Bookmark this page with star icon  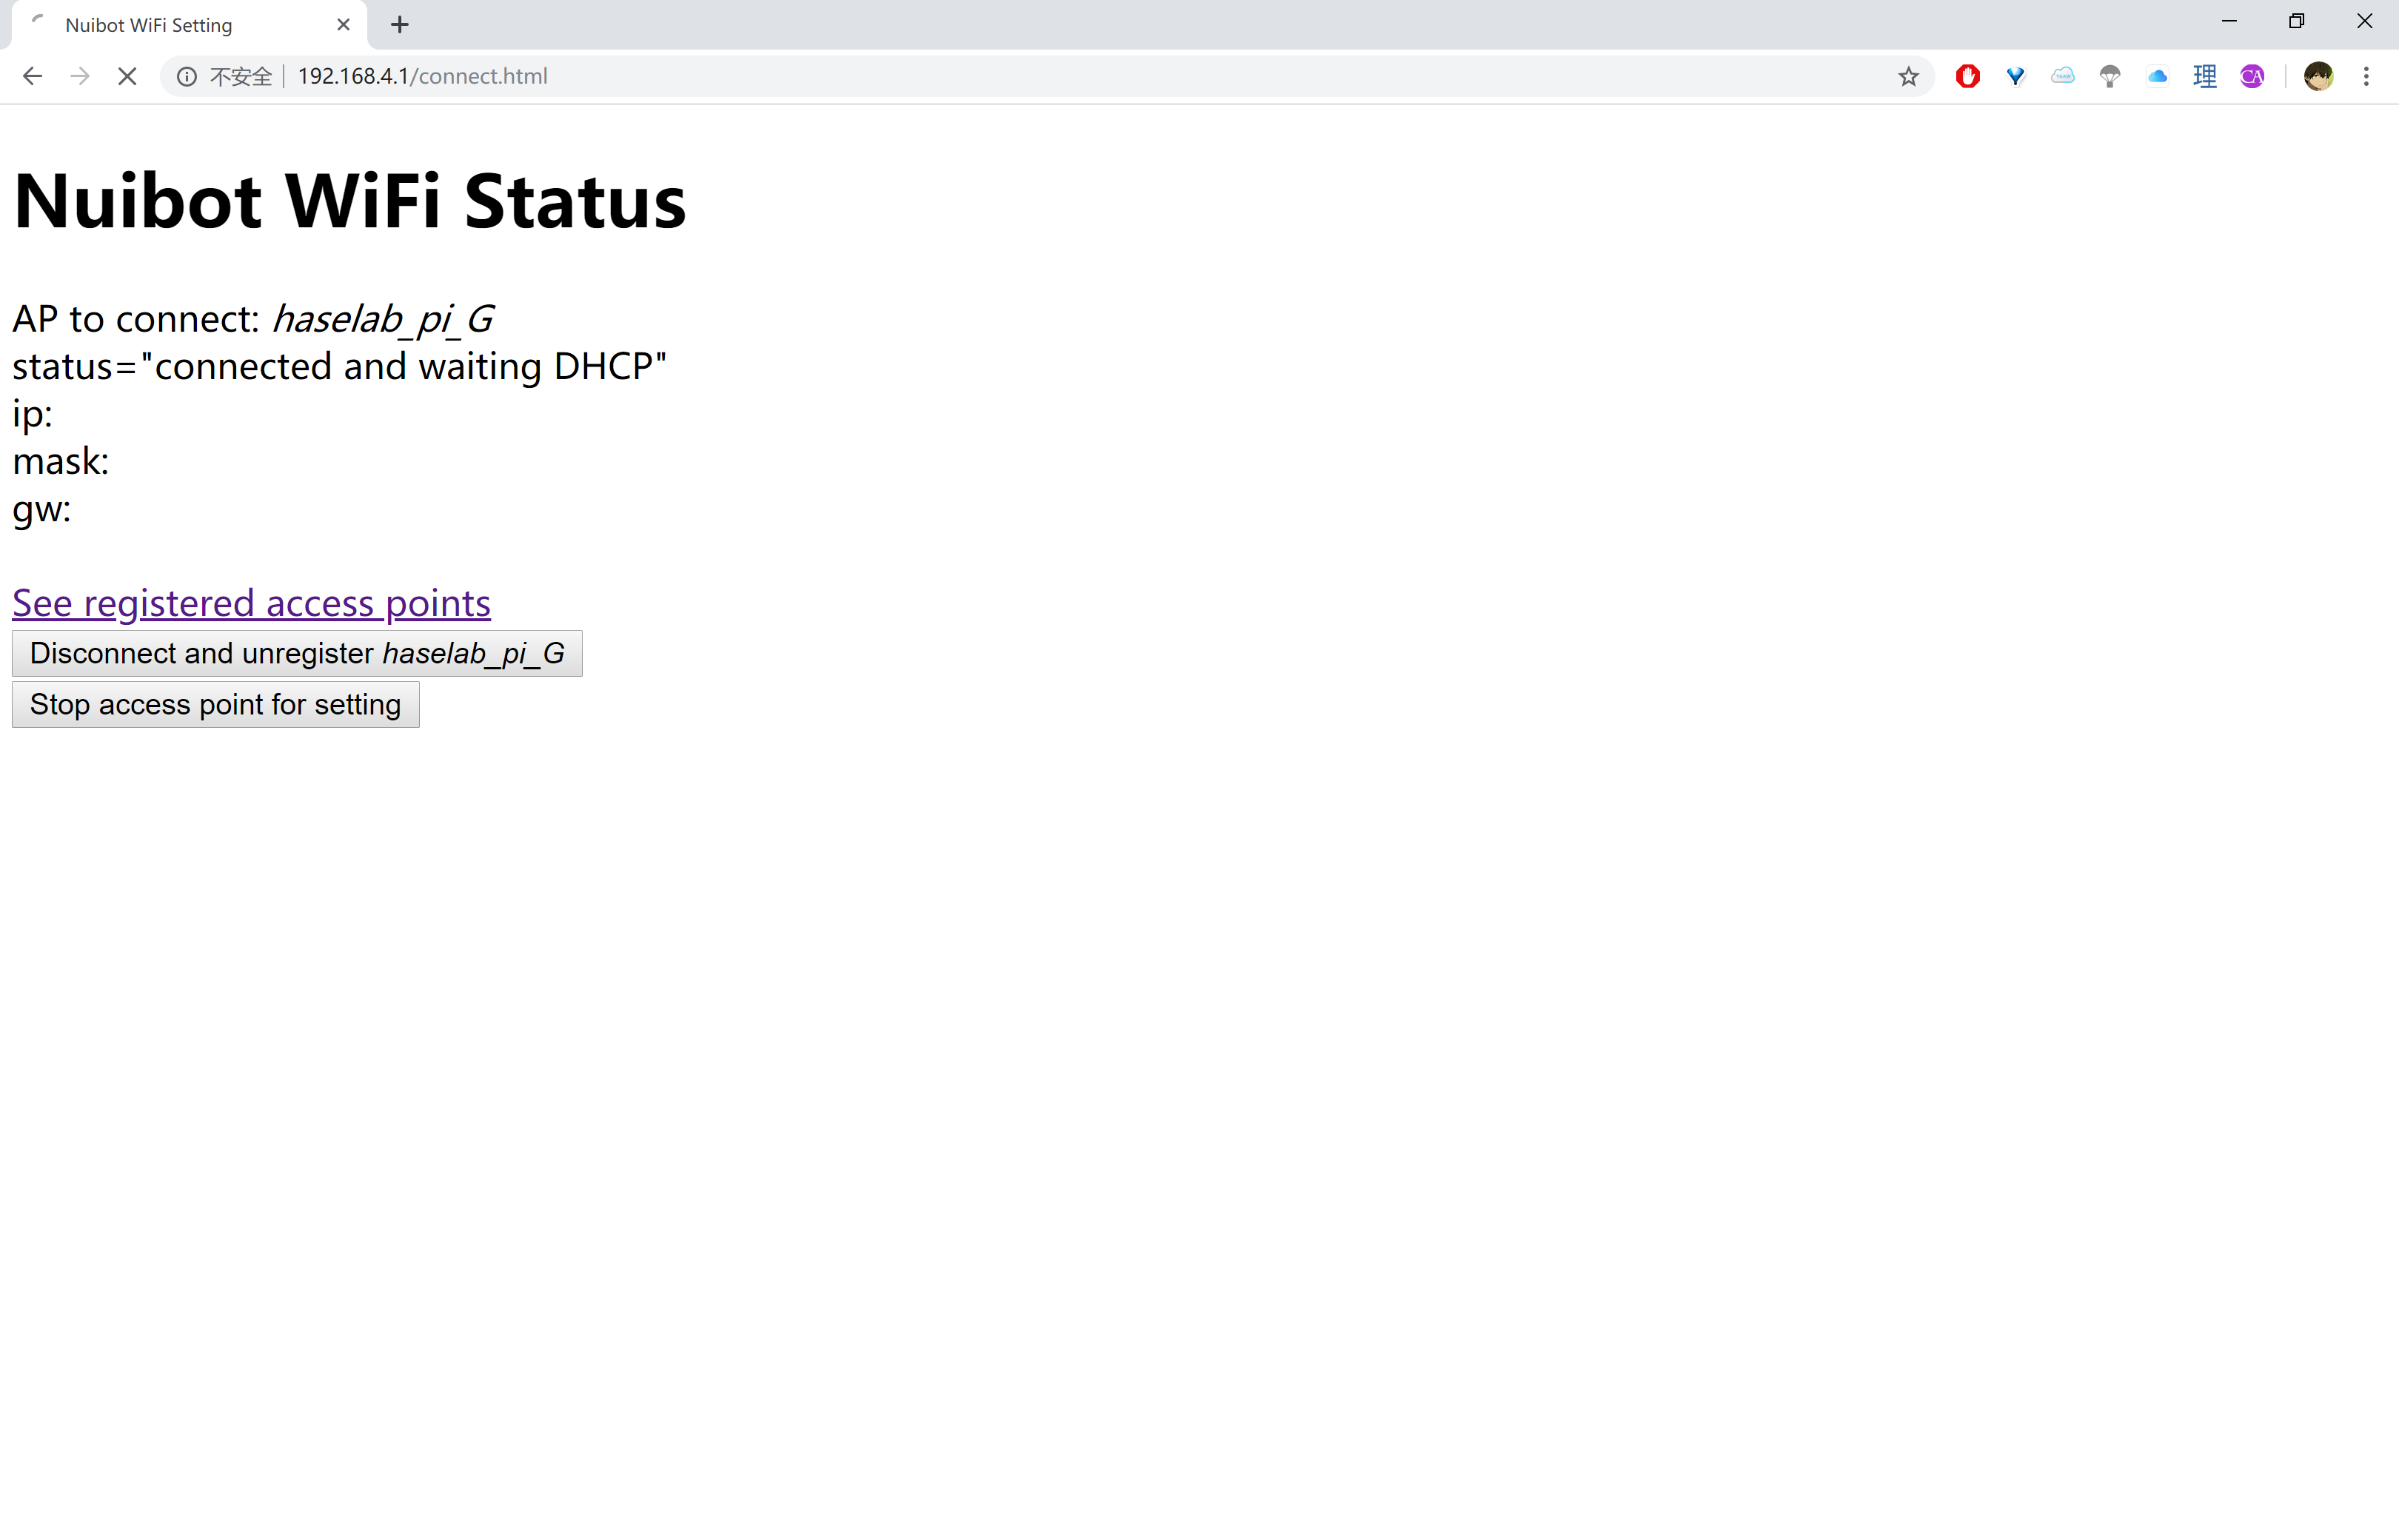pyautogui.click(x=1908, y=76)
